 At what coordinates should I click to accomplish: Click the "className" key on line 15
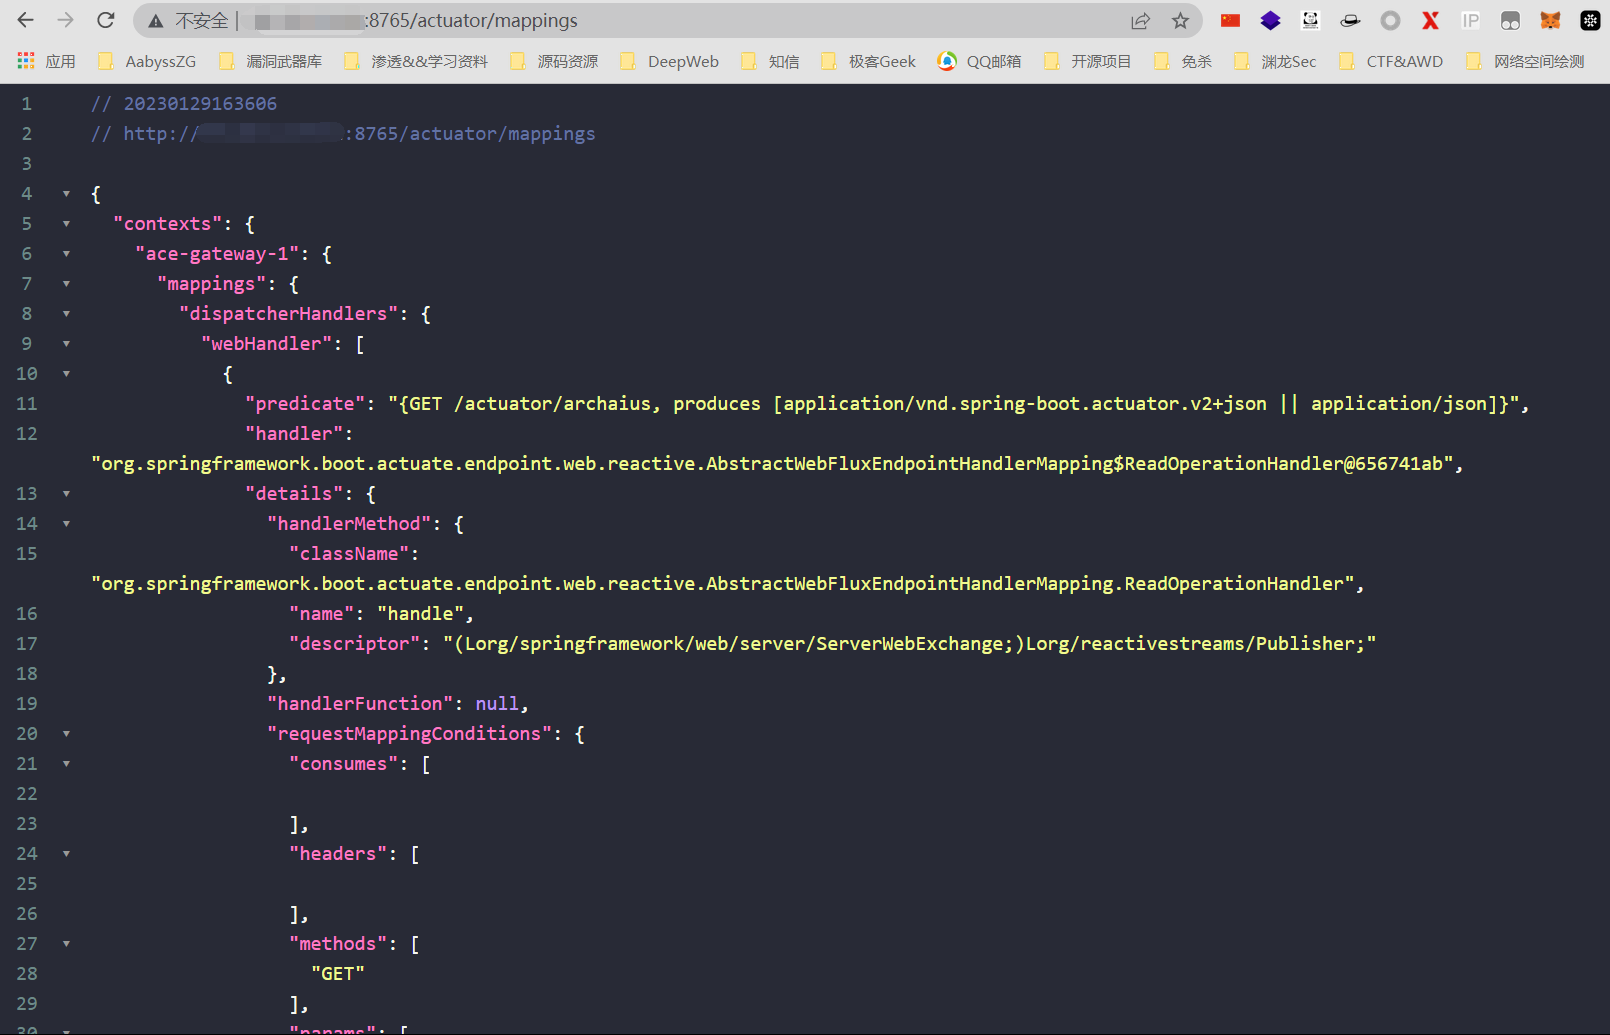(349, 554)
